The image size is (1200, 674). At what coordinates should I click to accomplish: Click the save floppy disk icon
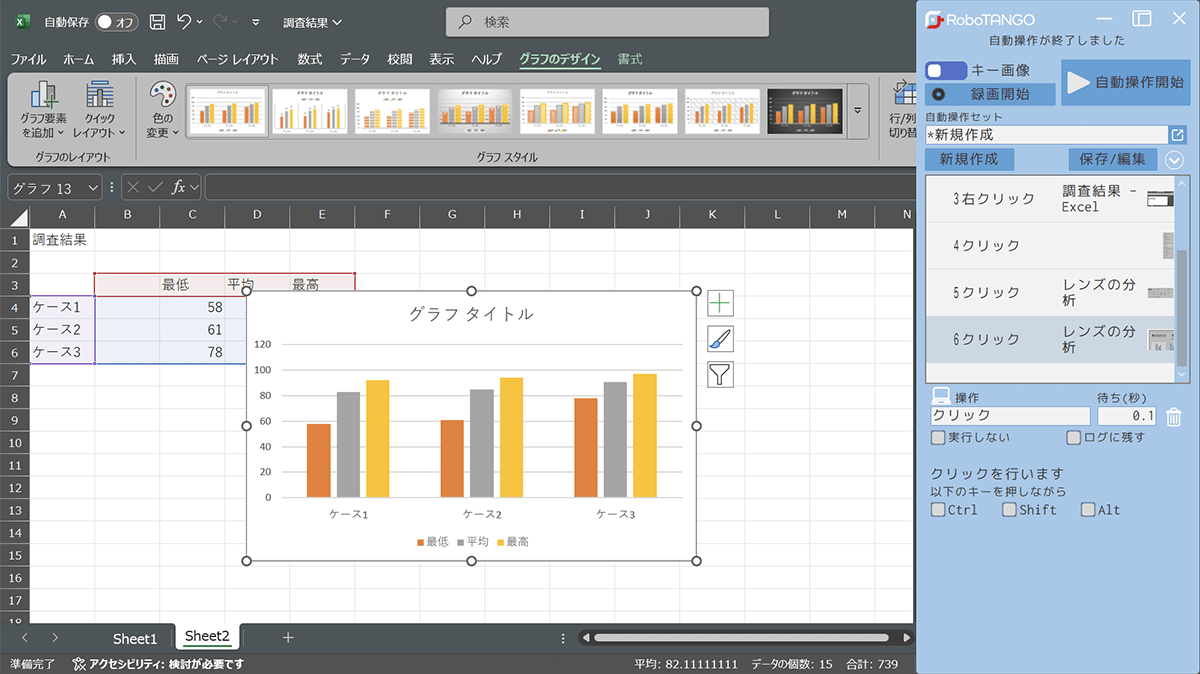coord(157,22)
